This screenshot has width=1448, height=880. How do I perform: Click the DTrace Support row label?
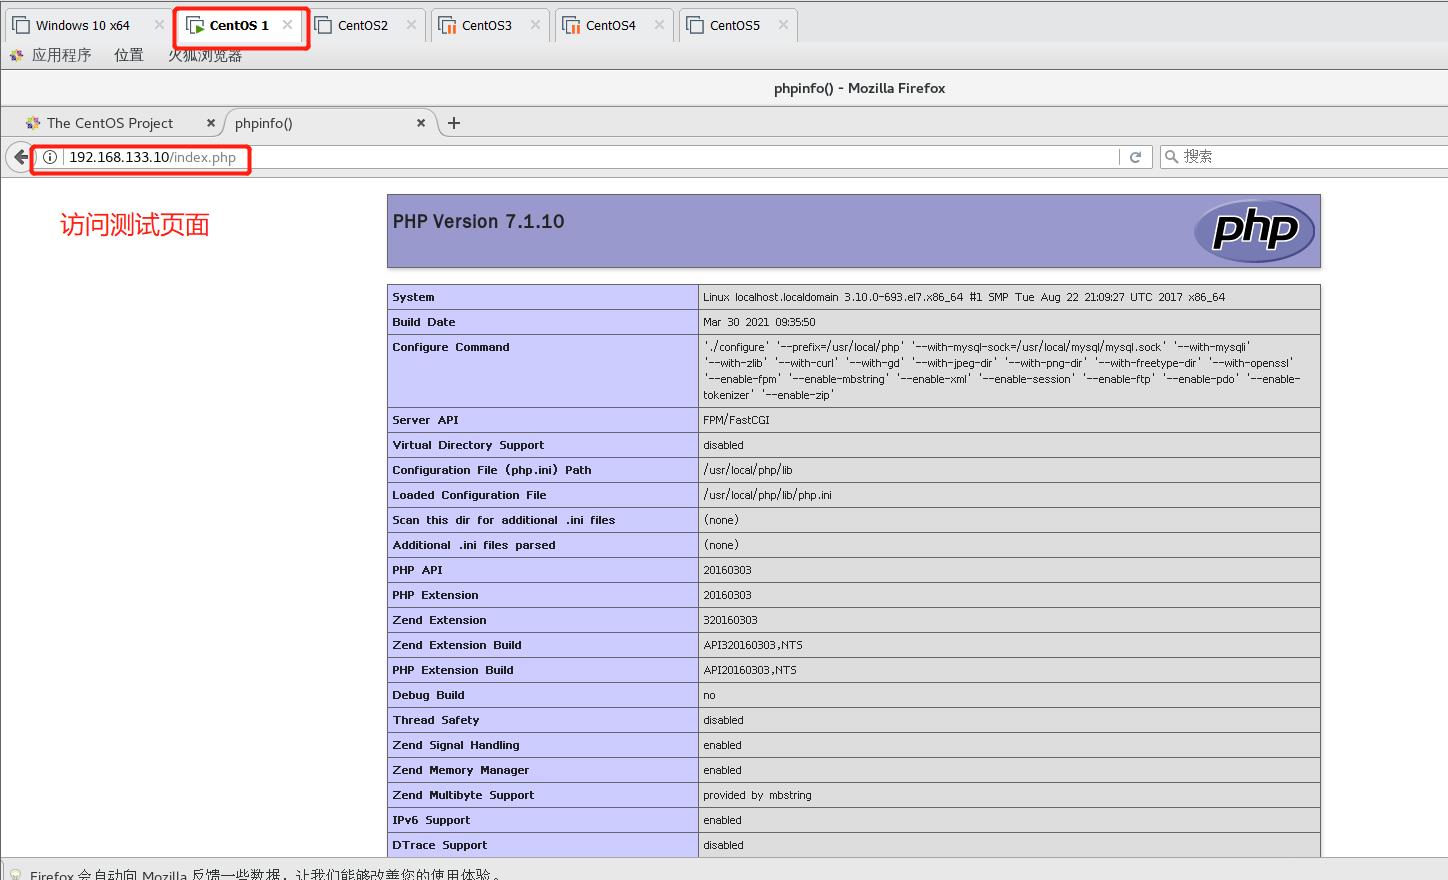click(440, 845)
